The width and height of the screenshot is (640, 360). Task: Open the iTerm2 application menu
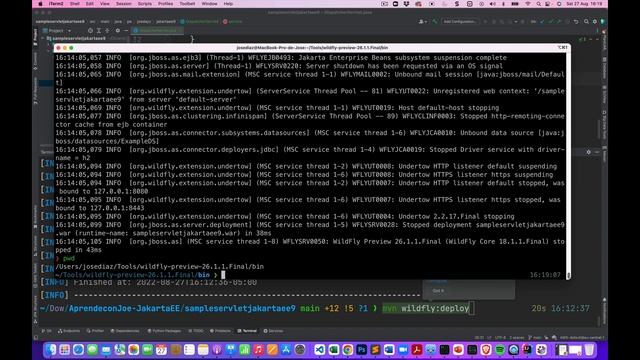[x=56, y=4]
